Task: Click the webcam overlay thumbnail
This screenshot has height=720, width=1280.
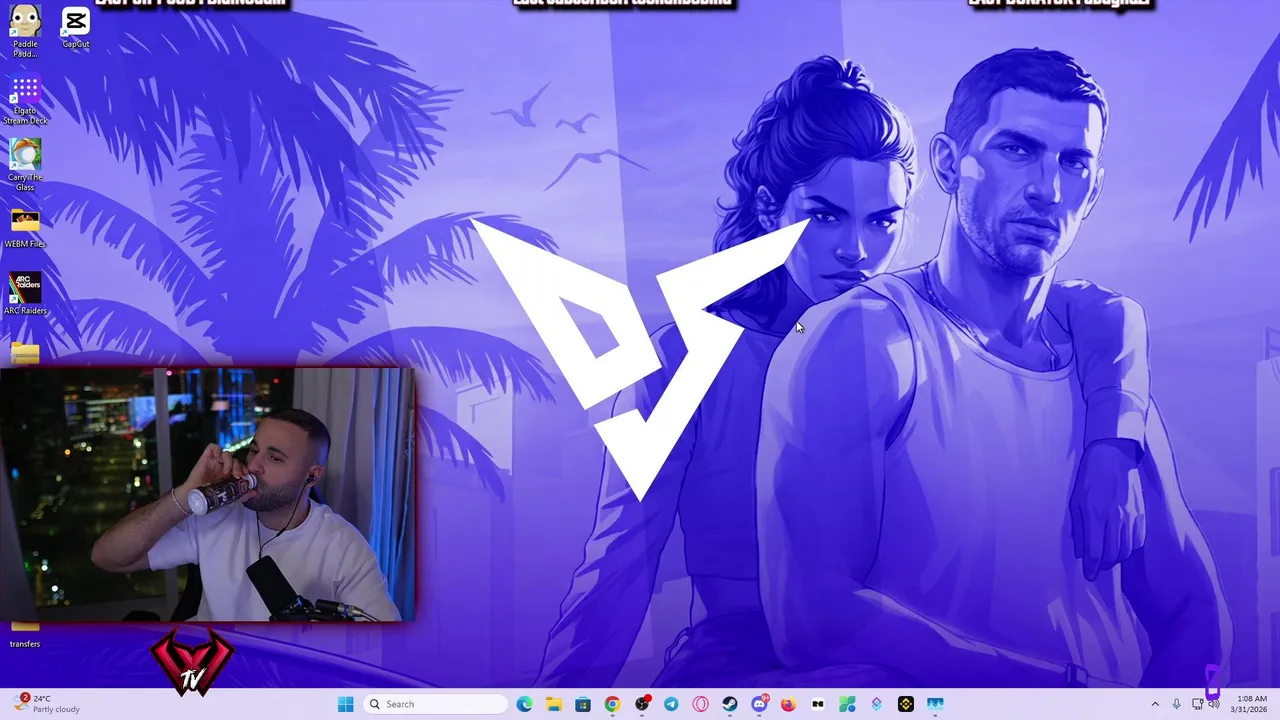Action: pyautogui.click(x=207, y=494)
